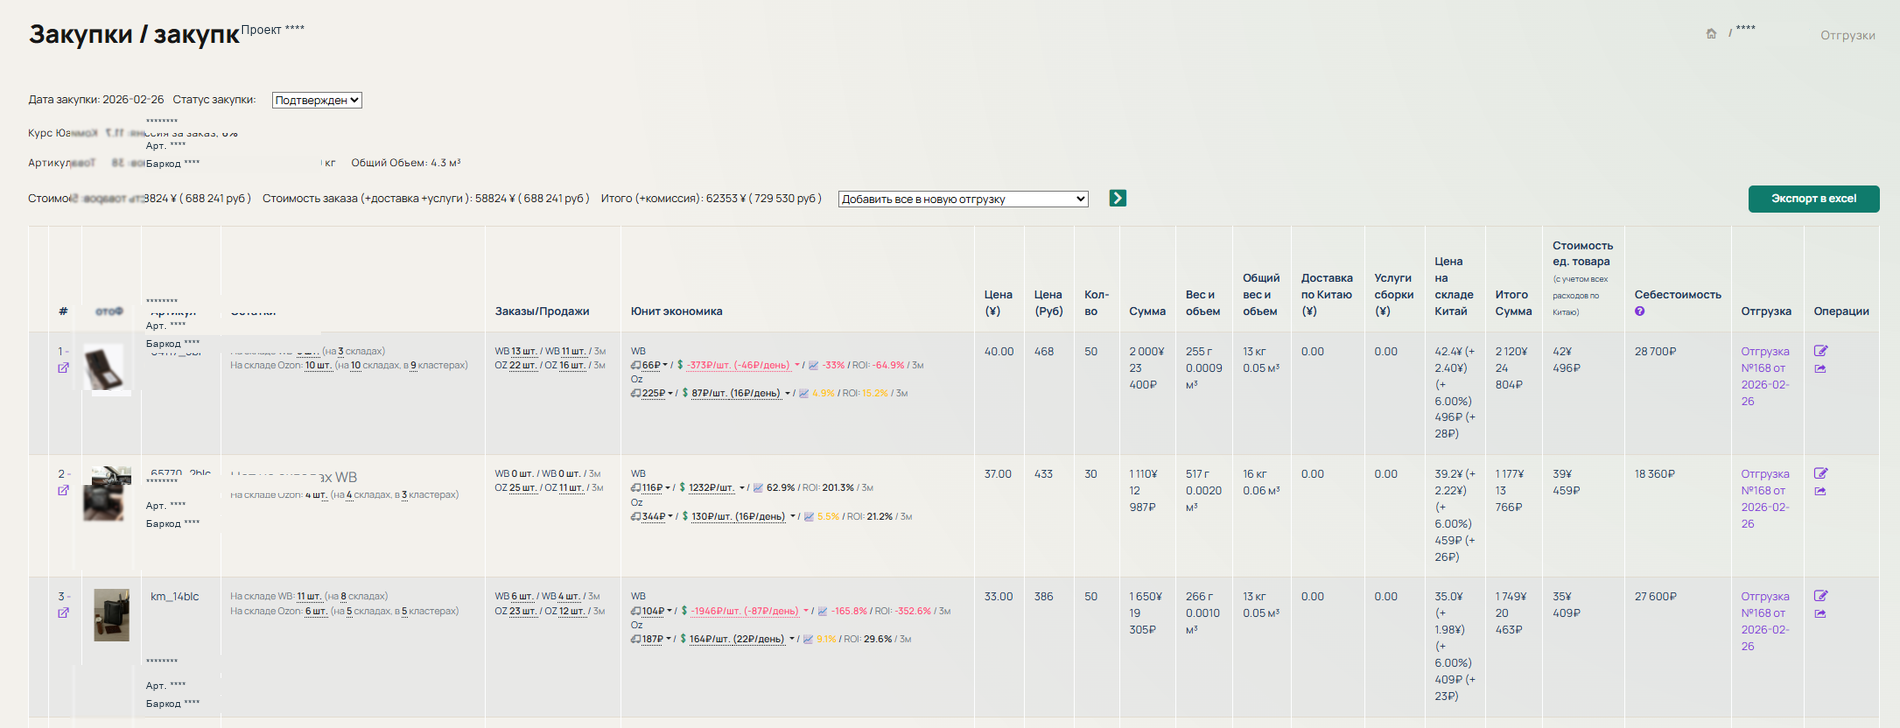Screen dimensions: 1900x728
Task: Click the 18 360₽ cost value
Action: click(1654, 474)
